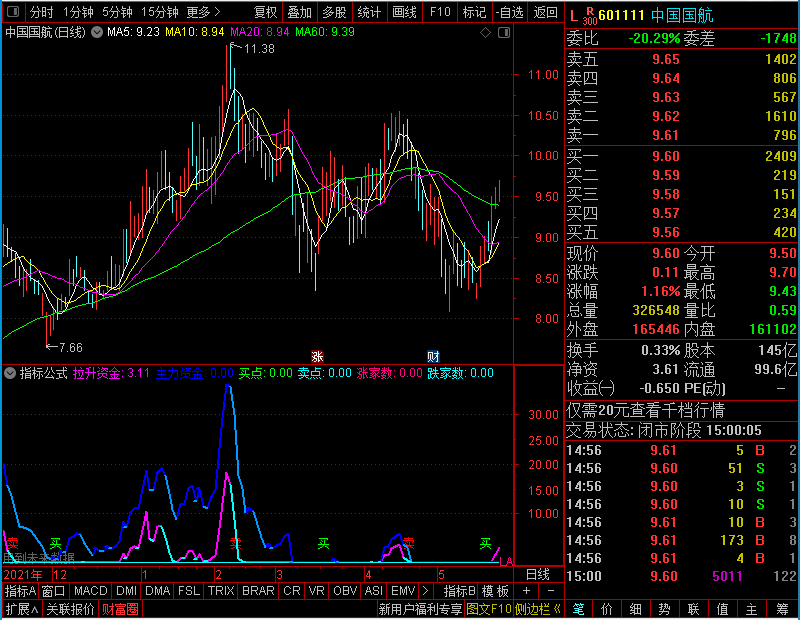800x620 pixels.
Task: Zoom out the chart with the − button
Action: tap(551, 591)
